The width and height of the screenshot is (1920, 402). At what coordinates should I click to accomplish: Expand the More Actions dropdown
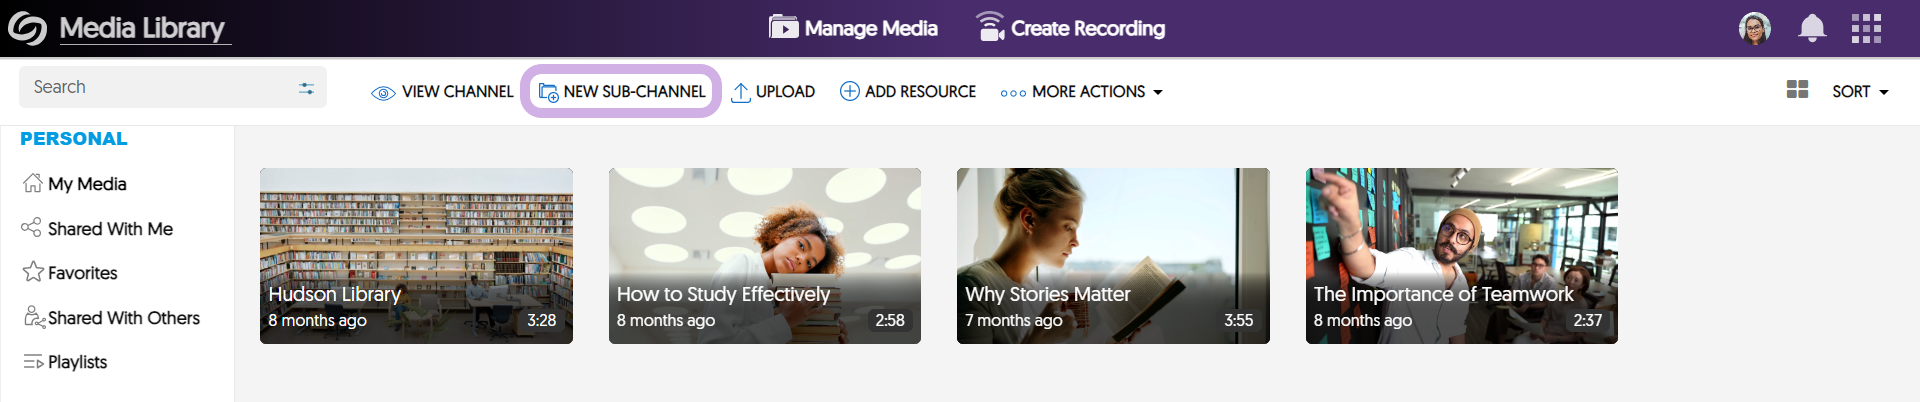pyautogui.click(x=1082, y=92)
